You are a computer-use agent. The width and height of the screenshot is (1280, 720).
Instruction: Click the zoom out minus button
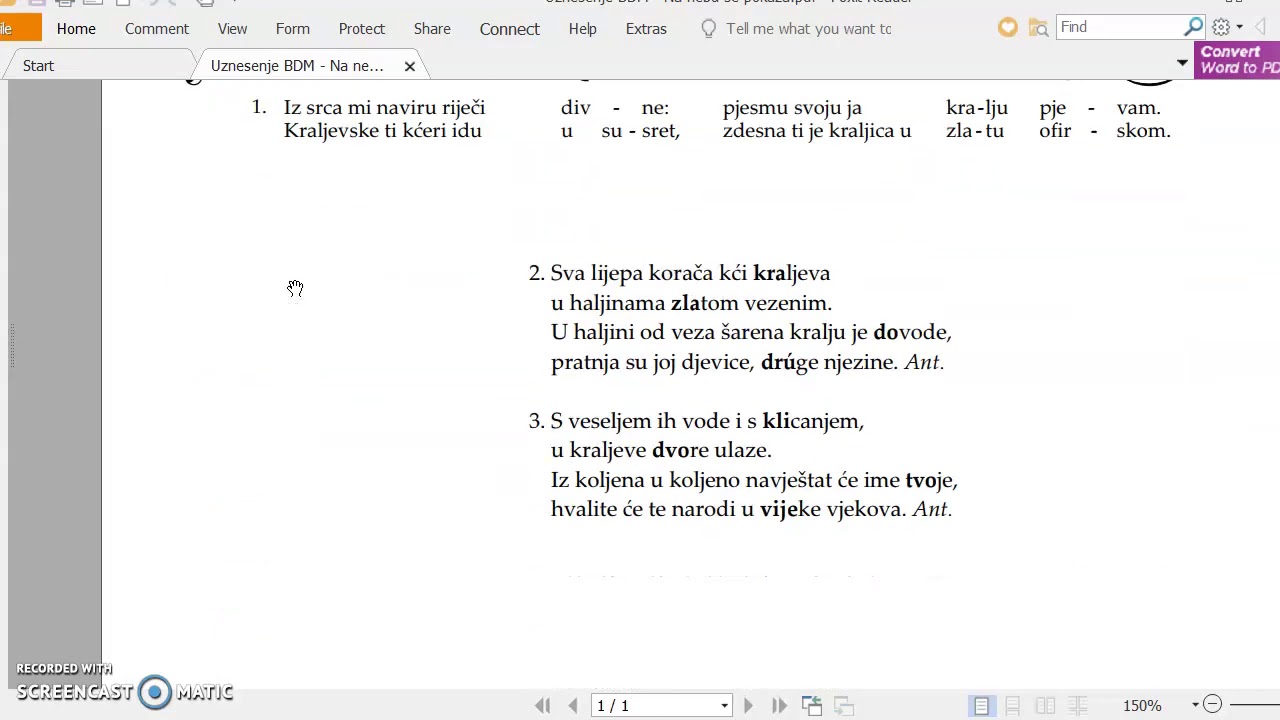coord(1212,705)
